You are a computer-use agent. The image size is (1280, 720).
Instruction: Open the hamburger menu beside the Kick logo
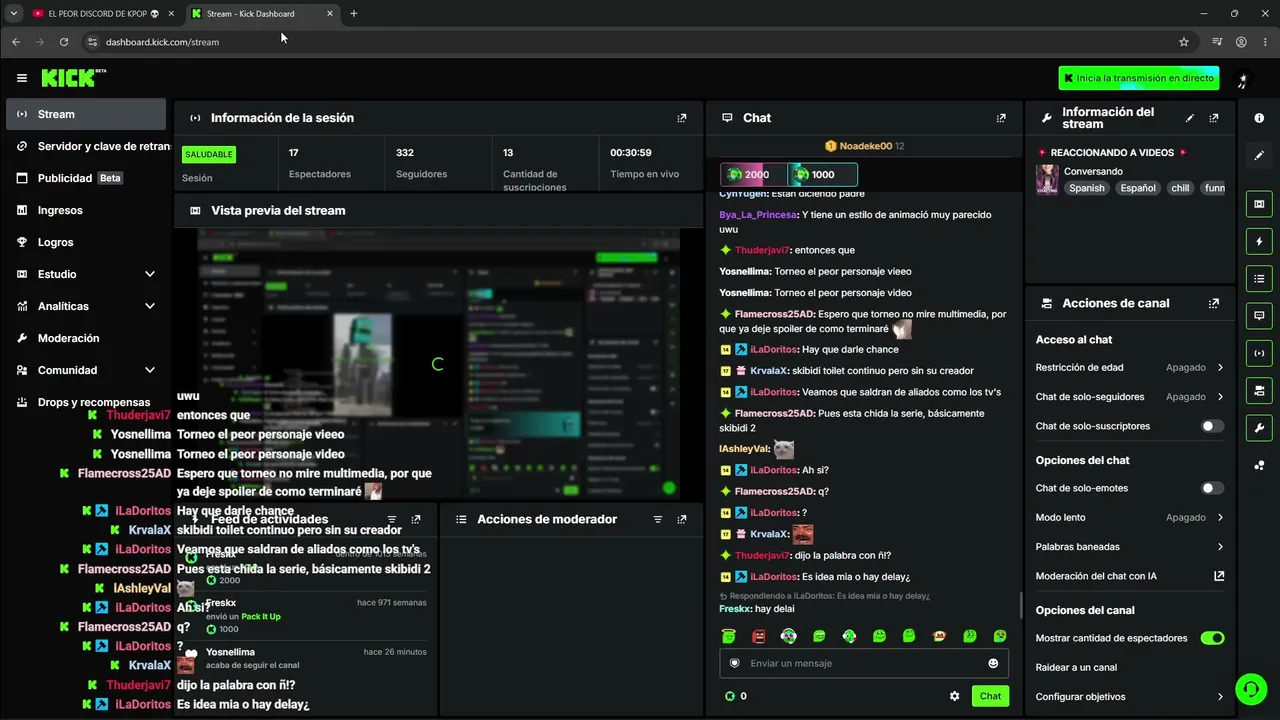22,78
